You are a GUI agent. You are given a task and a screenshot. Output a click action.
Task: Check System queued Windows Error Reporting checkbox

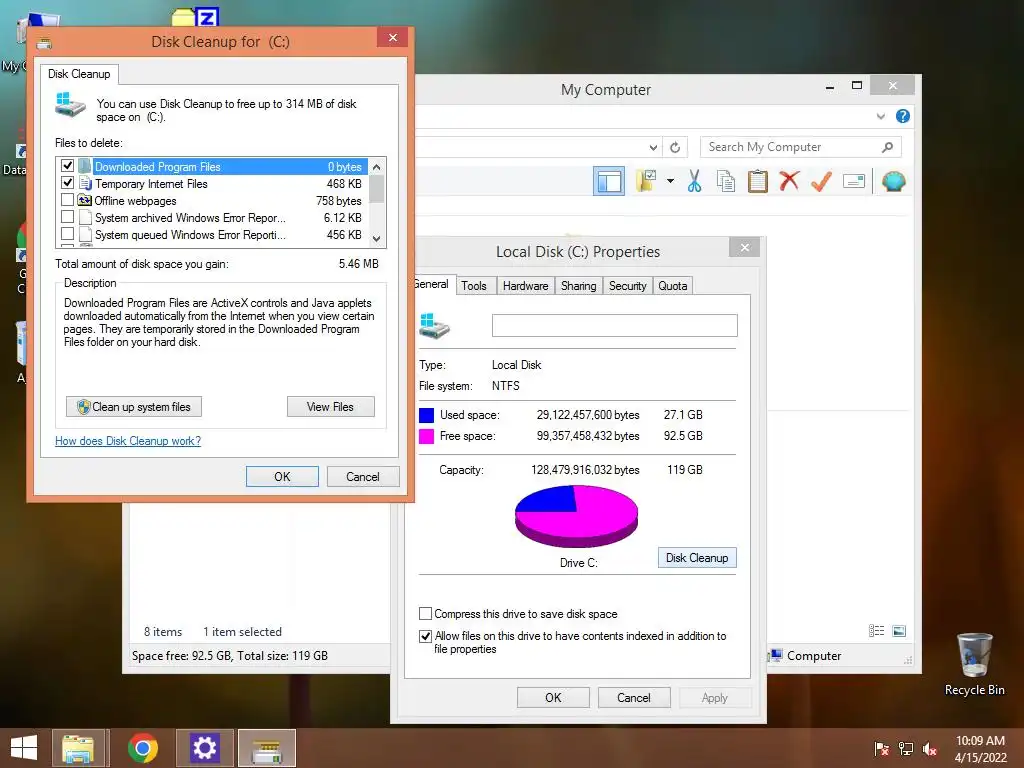point(67,234)
